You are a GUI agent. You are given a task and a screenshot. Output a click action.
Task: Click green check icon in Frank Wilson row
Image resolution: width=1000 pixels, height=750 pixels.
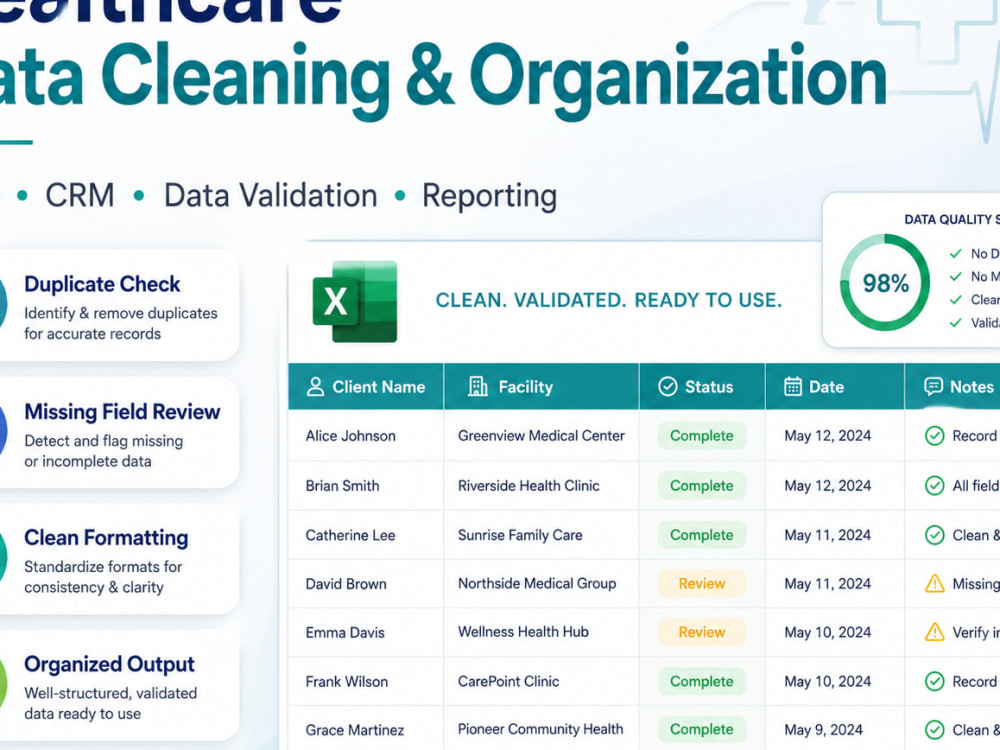pyautogui.click(x=934, y=681)
